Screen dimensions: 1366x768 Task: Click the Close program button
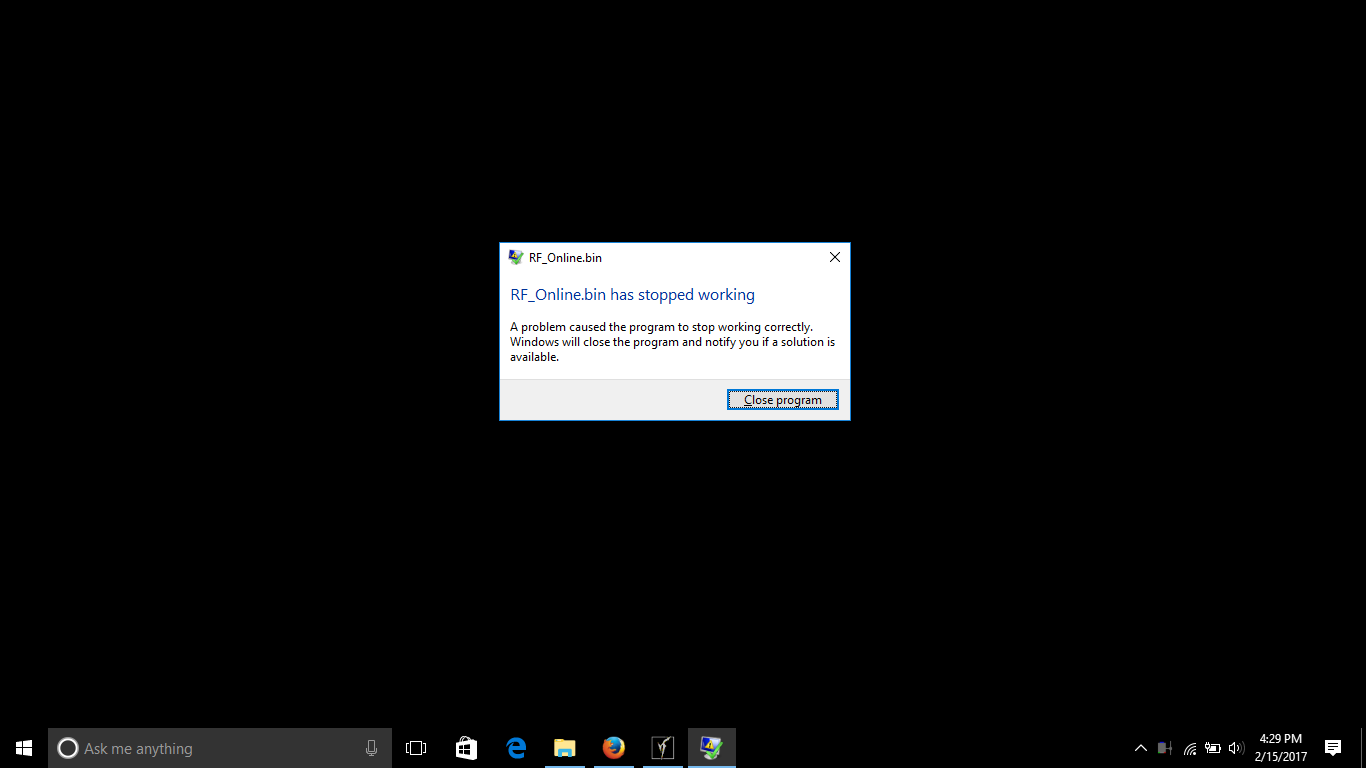point(782,400)
